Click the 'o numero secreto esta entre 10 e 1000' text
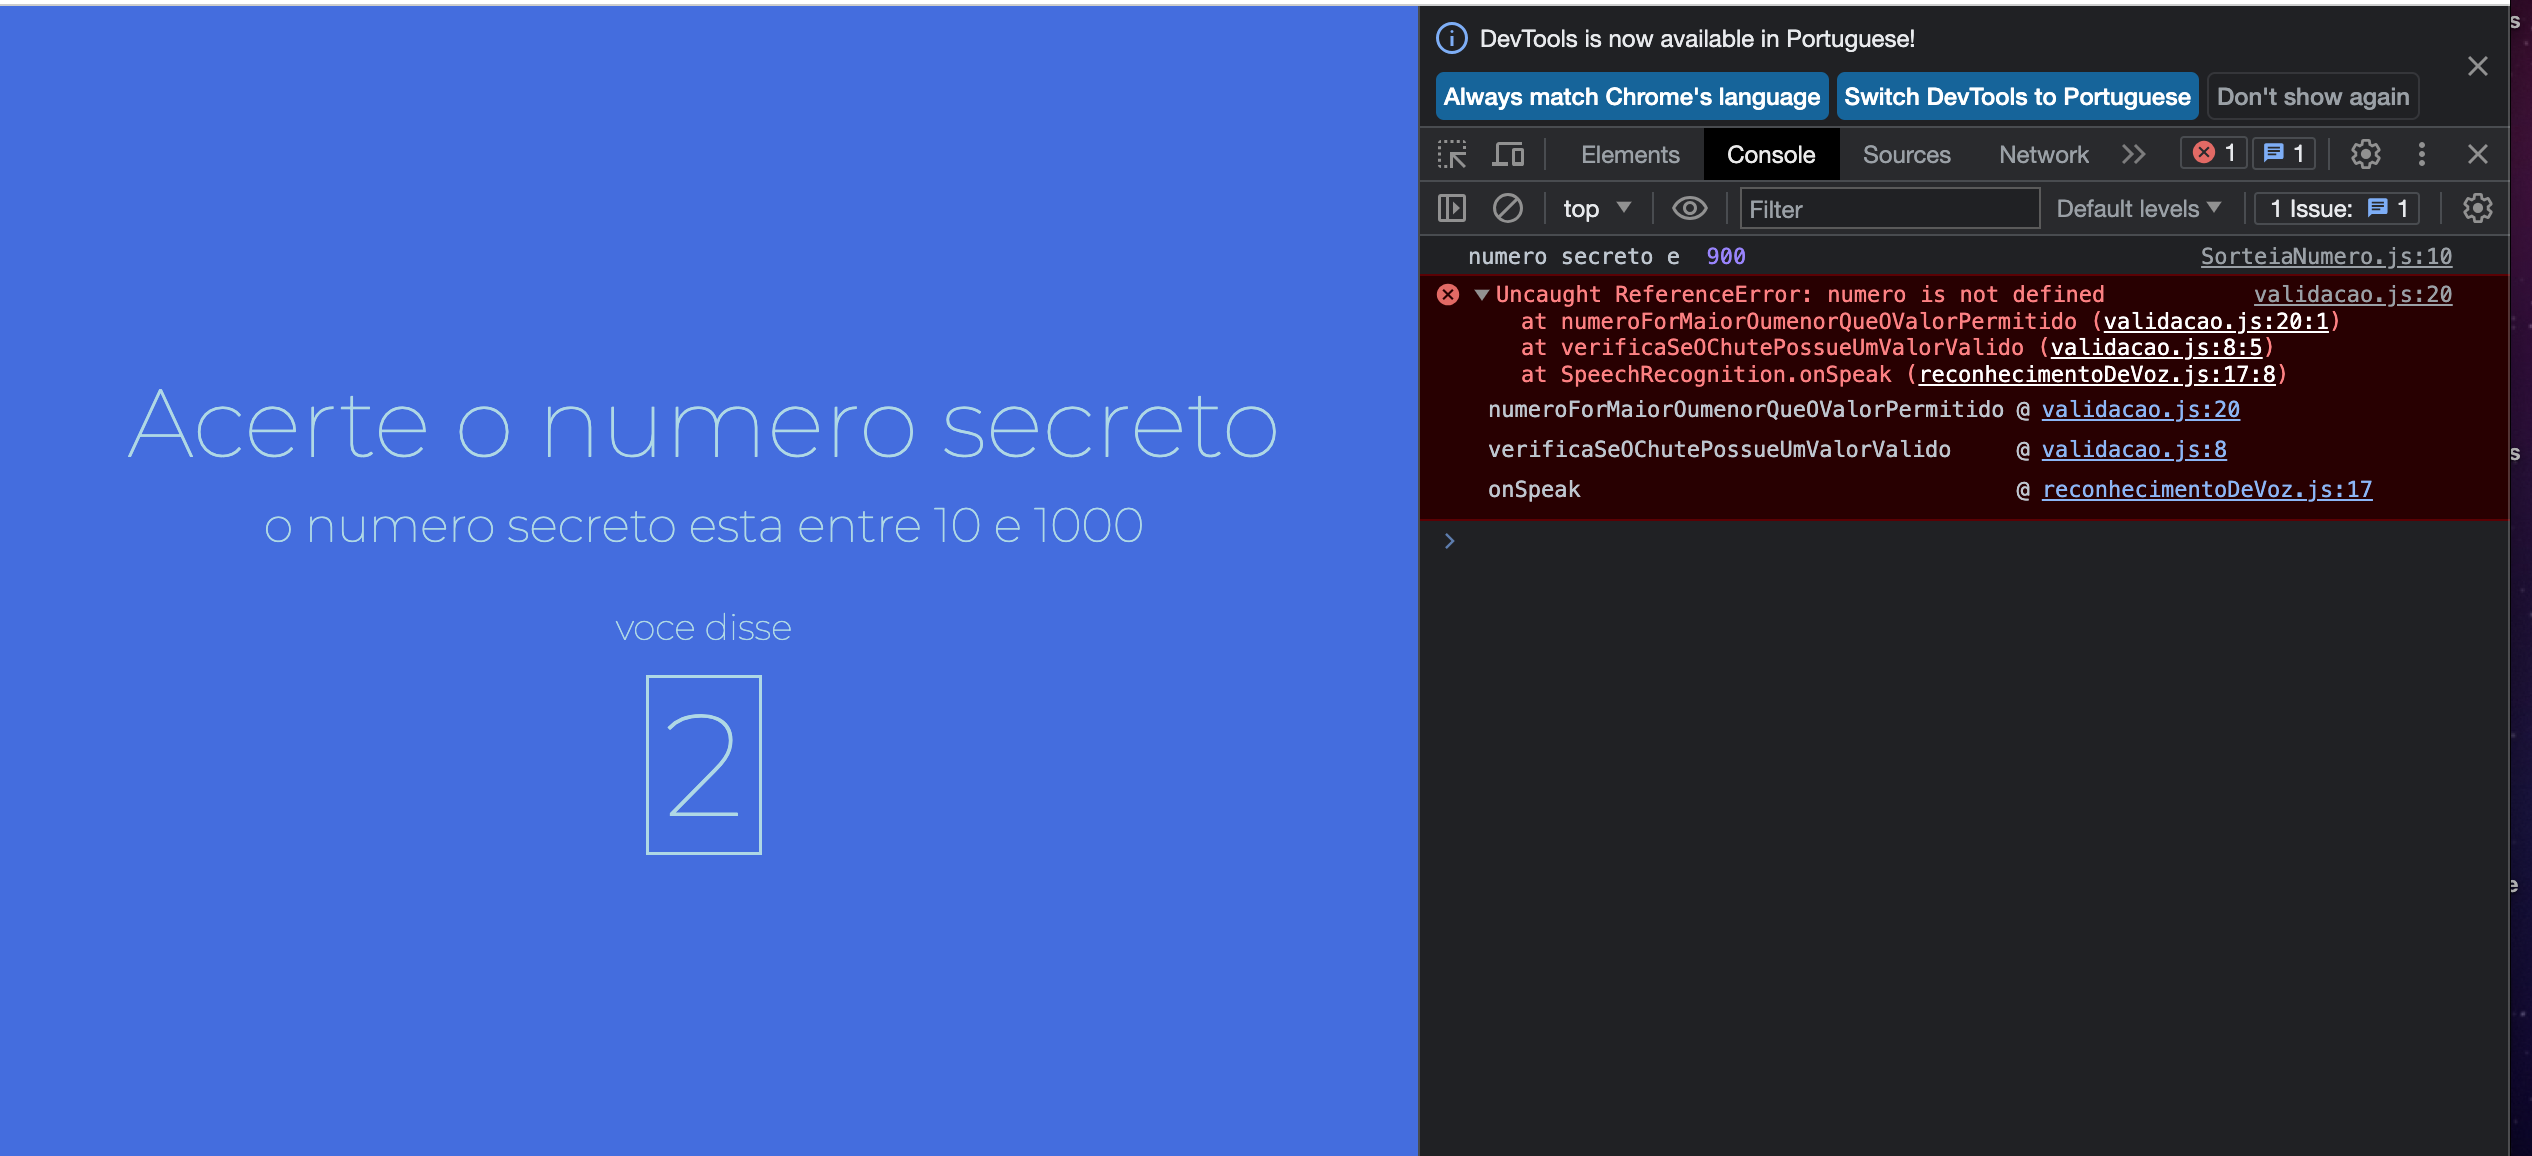The height and width of the screenshot is (1156, 2532). pyautogui.click(x=704, y=525)
